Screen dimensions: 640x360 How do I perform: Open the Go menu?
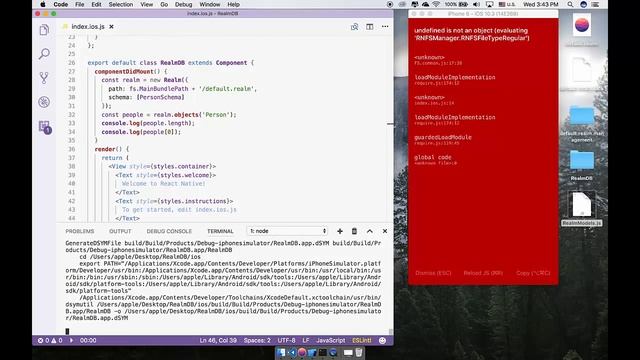click(164, 4)
